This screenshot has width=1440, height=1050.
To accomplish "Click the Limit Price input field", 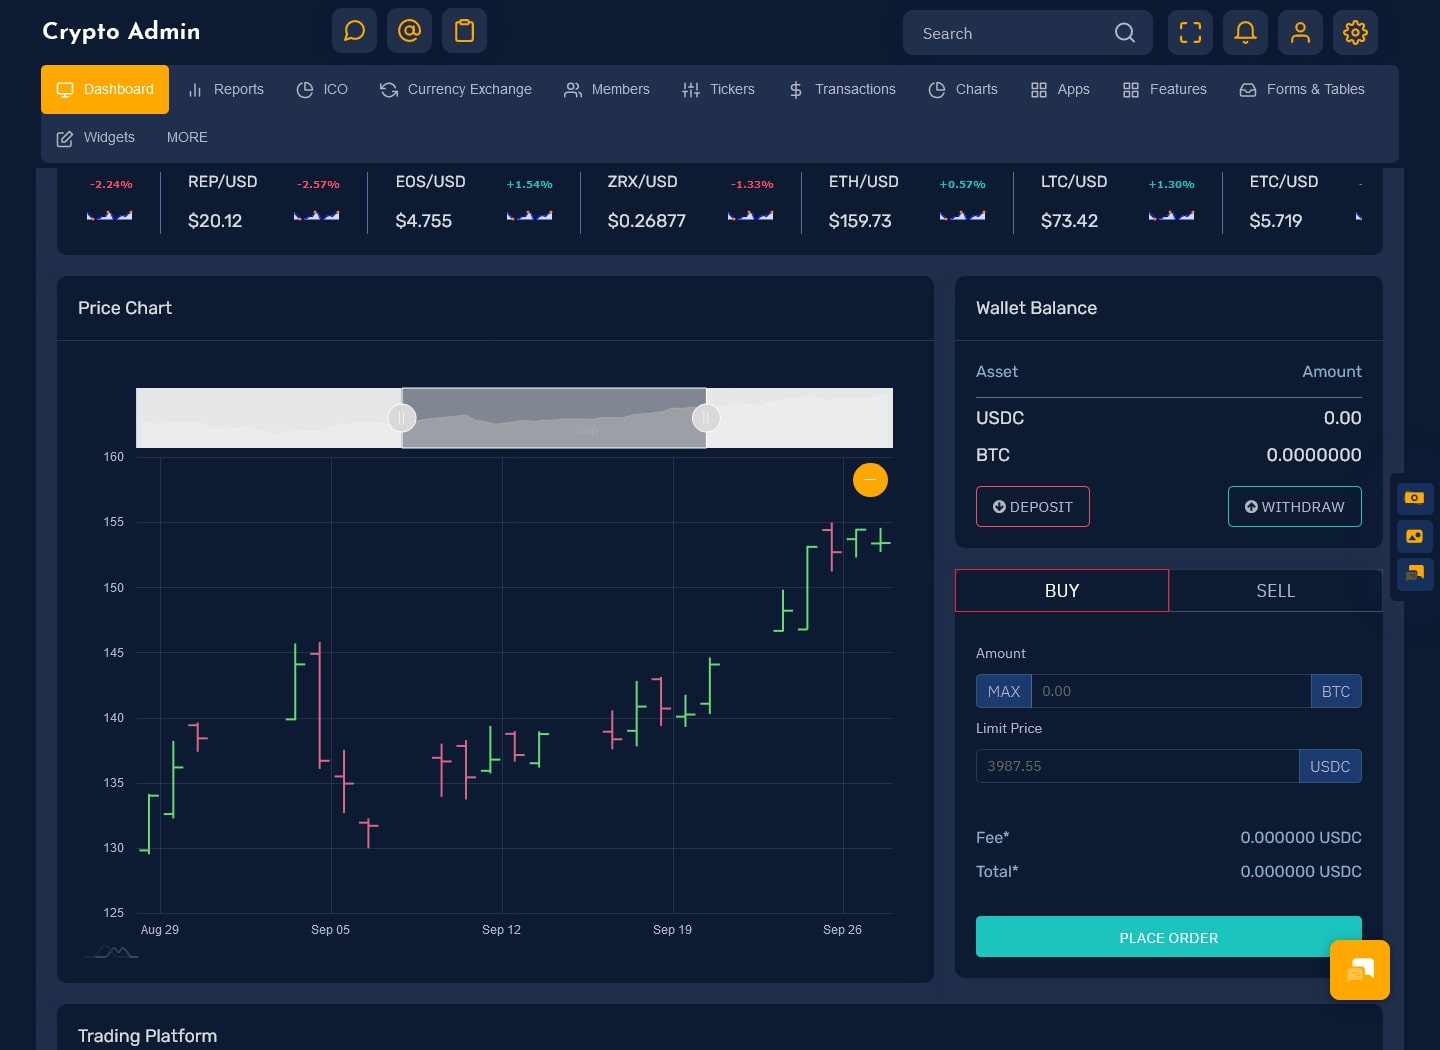I will pos(1137,766).
